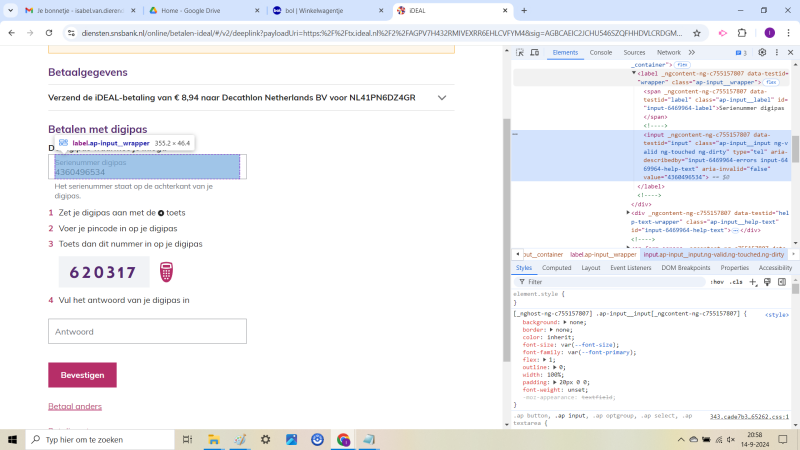800x450 pixels.
Task: Open DevTools settings gear
Action: coord(762,53)
